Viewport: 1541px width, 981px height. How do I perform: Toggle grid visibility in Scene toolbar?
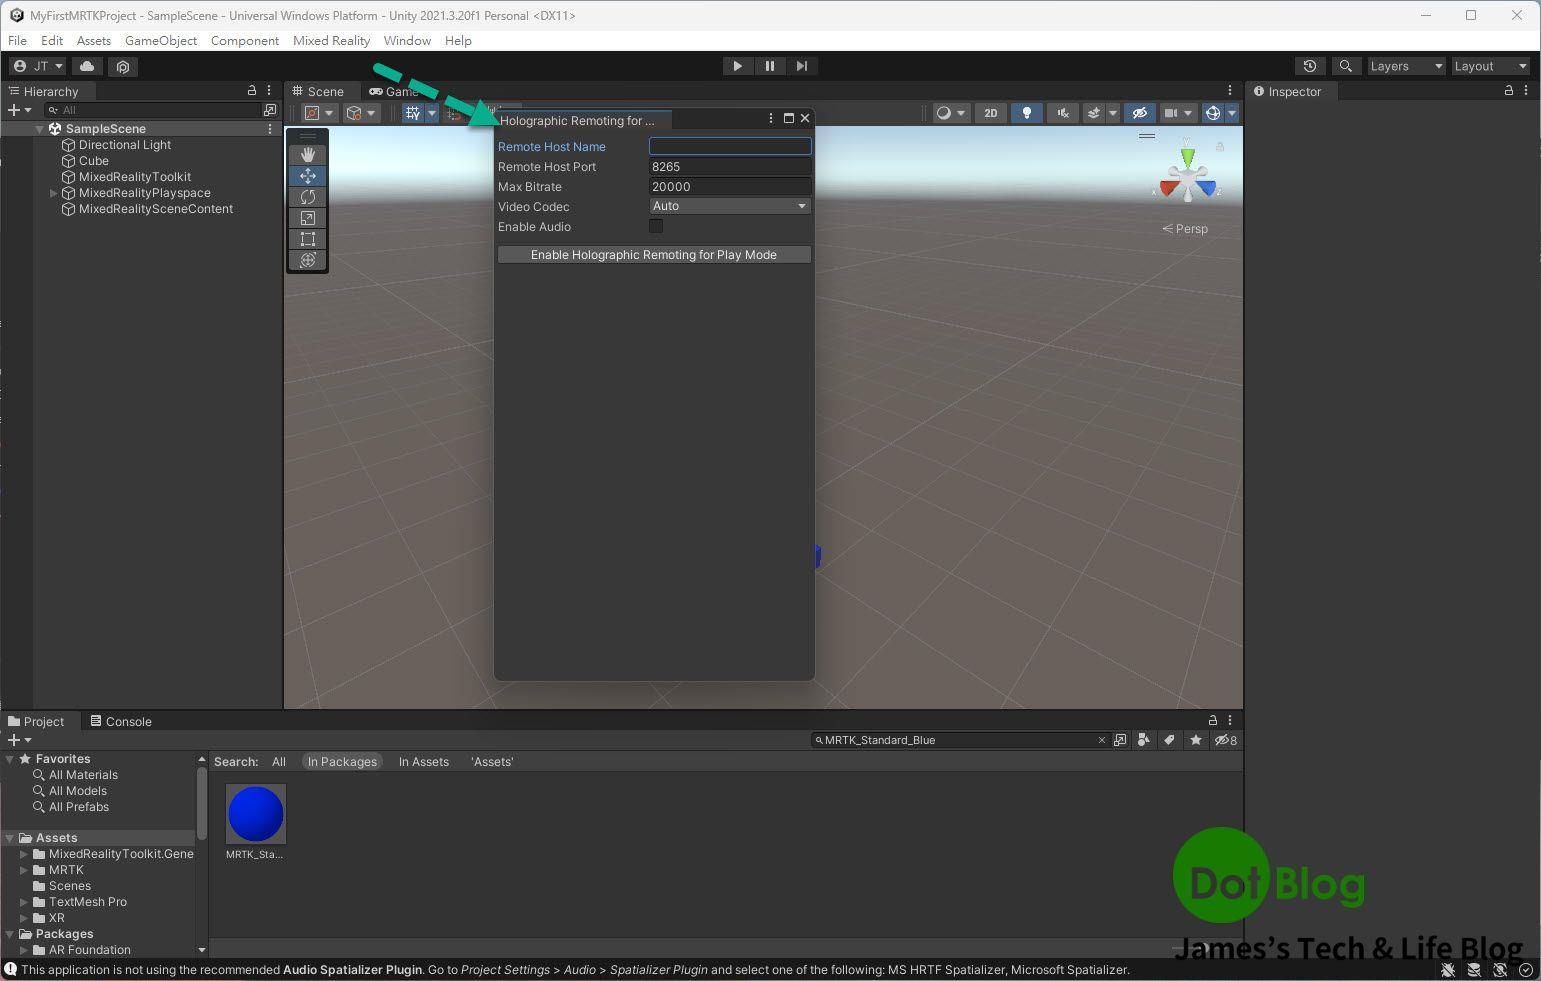click(412, 113)
